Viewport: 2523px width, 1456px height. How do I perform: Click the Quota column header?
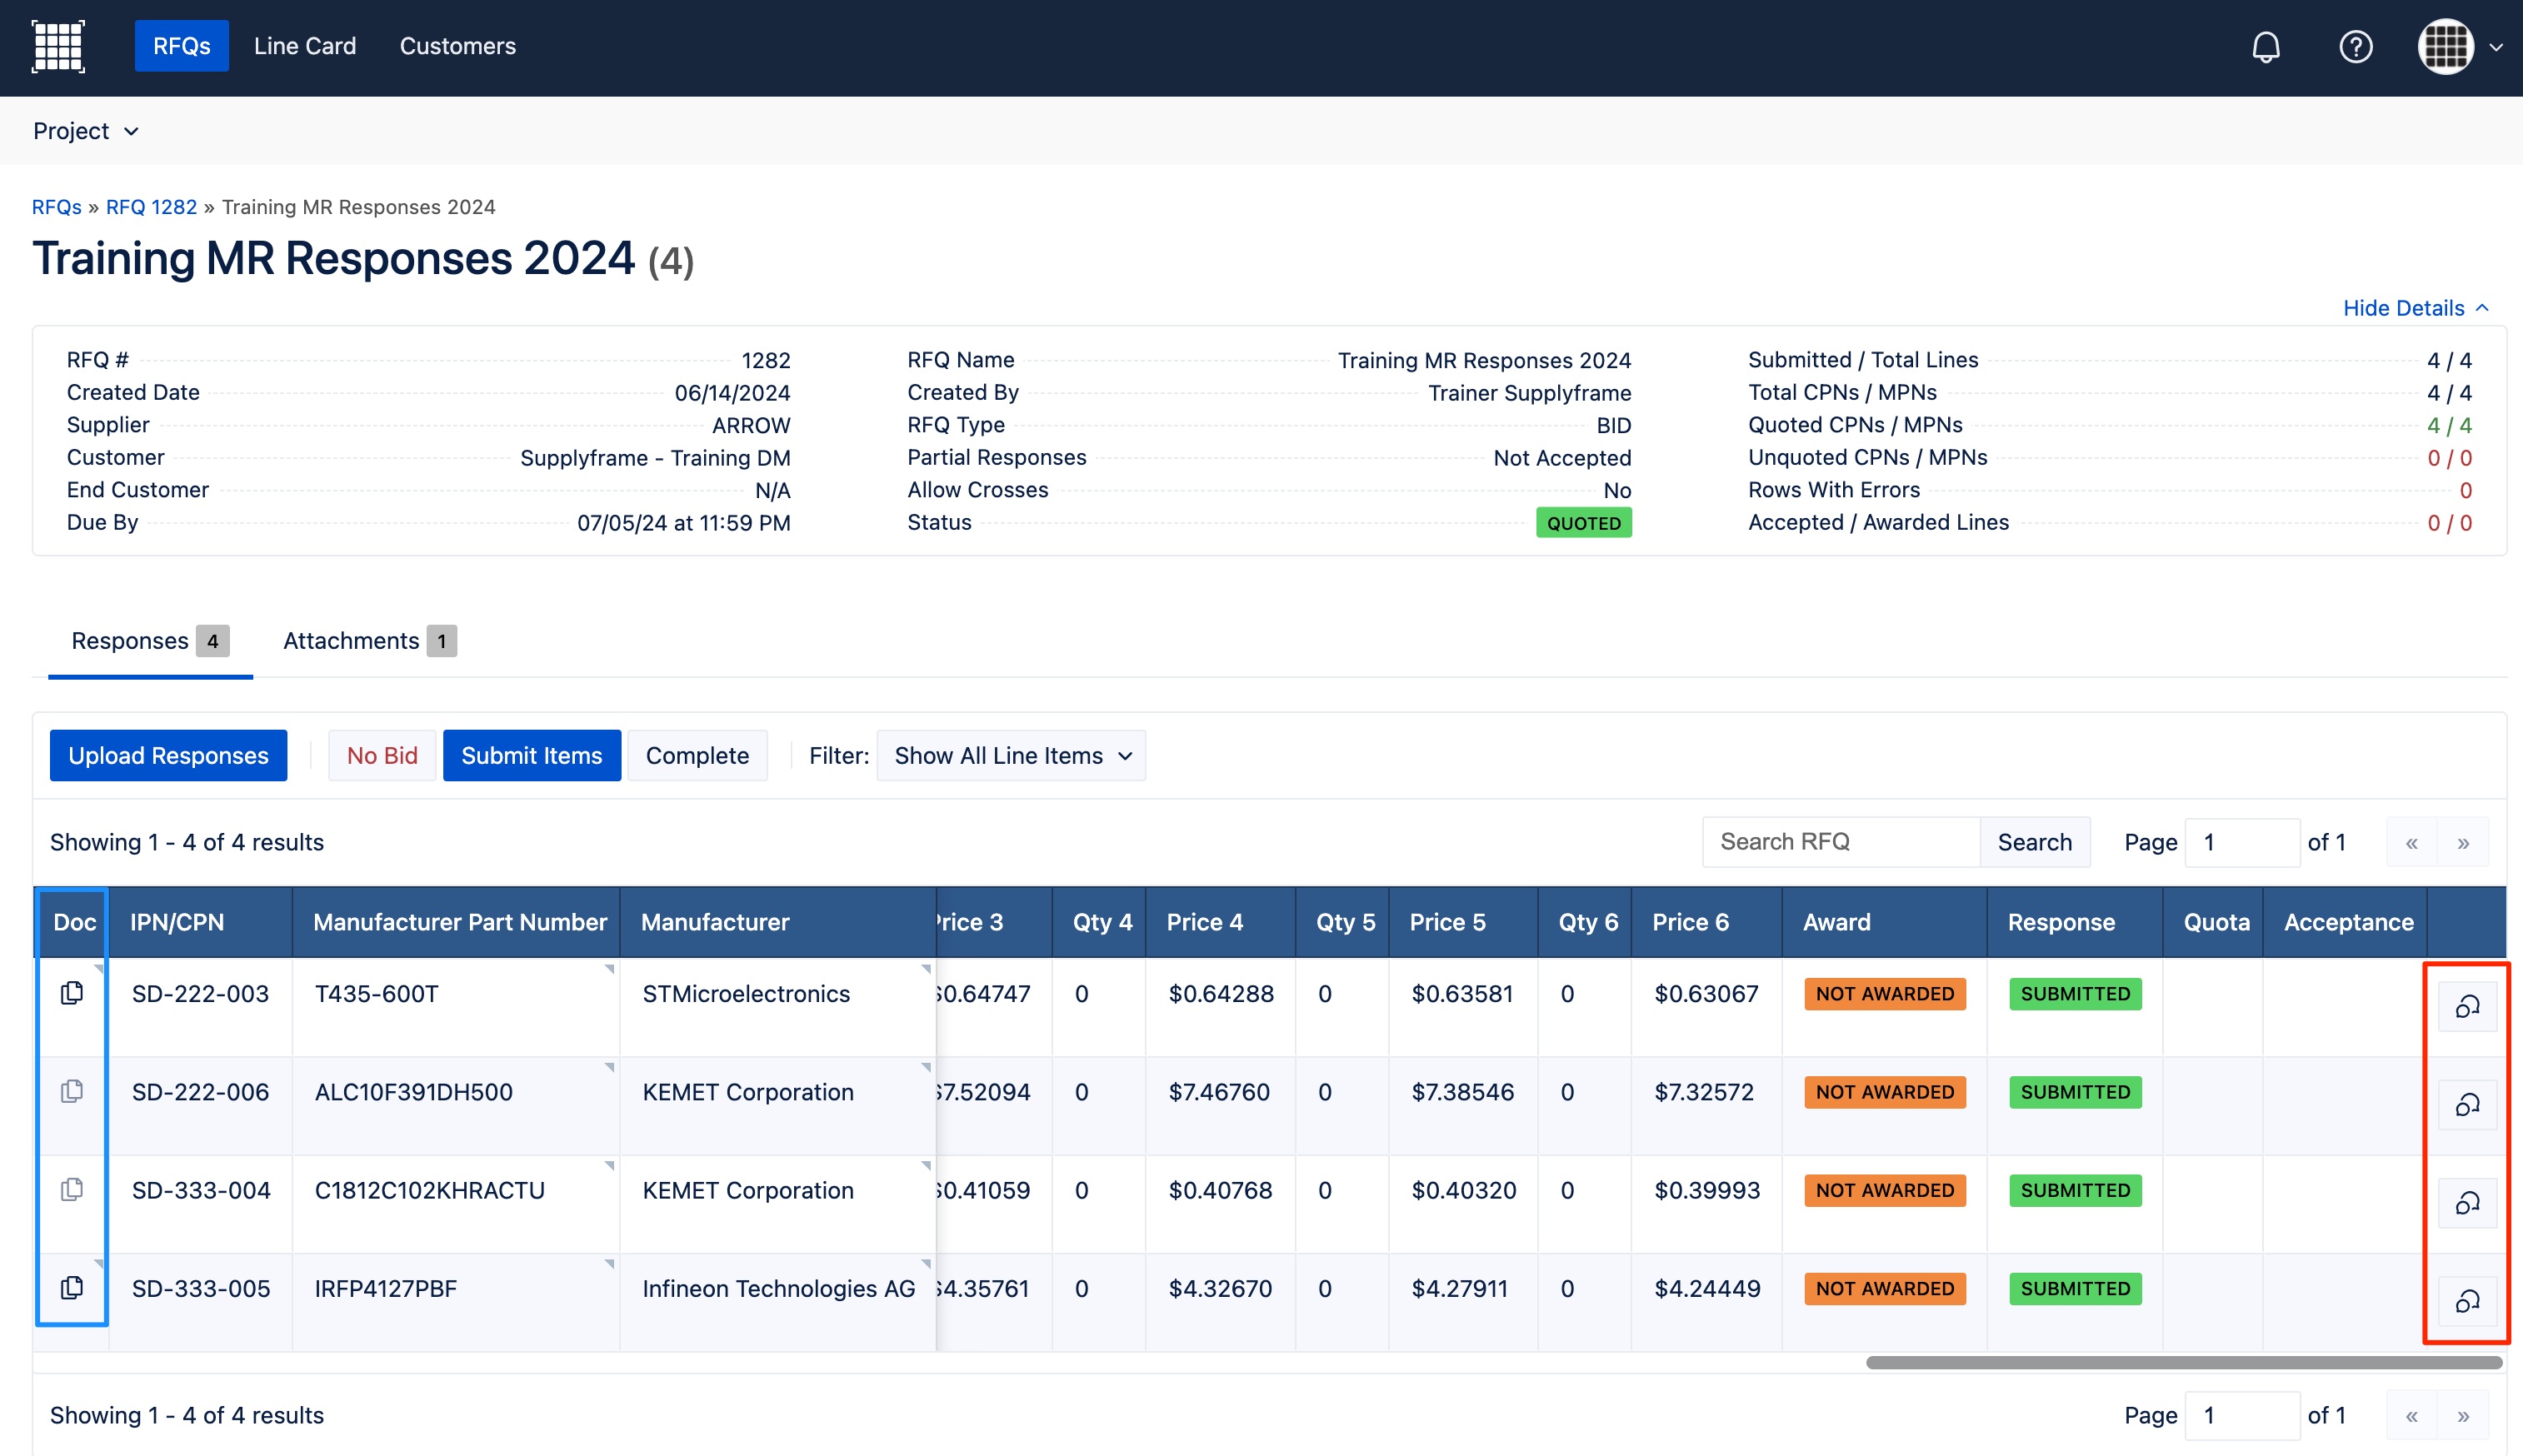2215,922
